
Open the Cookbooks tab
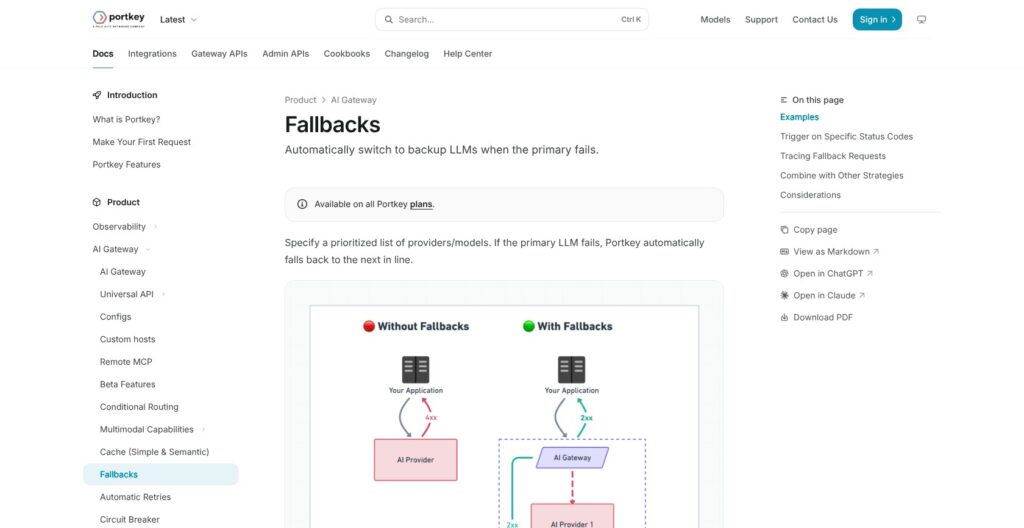[x=347, y=54]
